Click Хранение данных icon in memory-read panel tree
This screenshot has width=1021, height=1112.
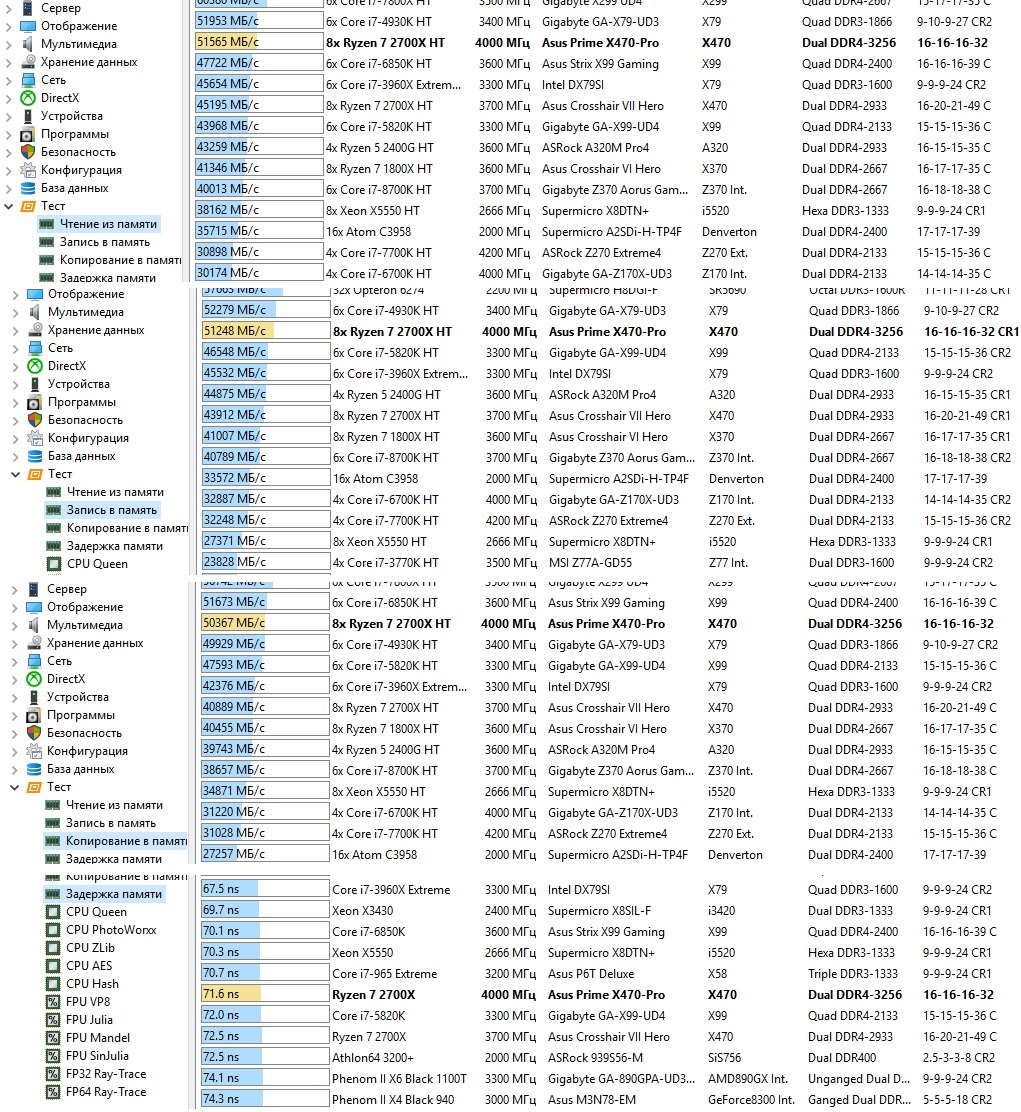coord(28,62)
